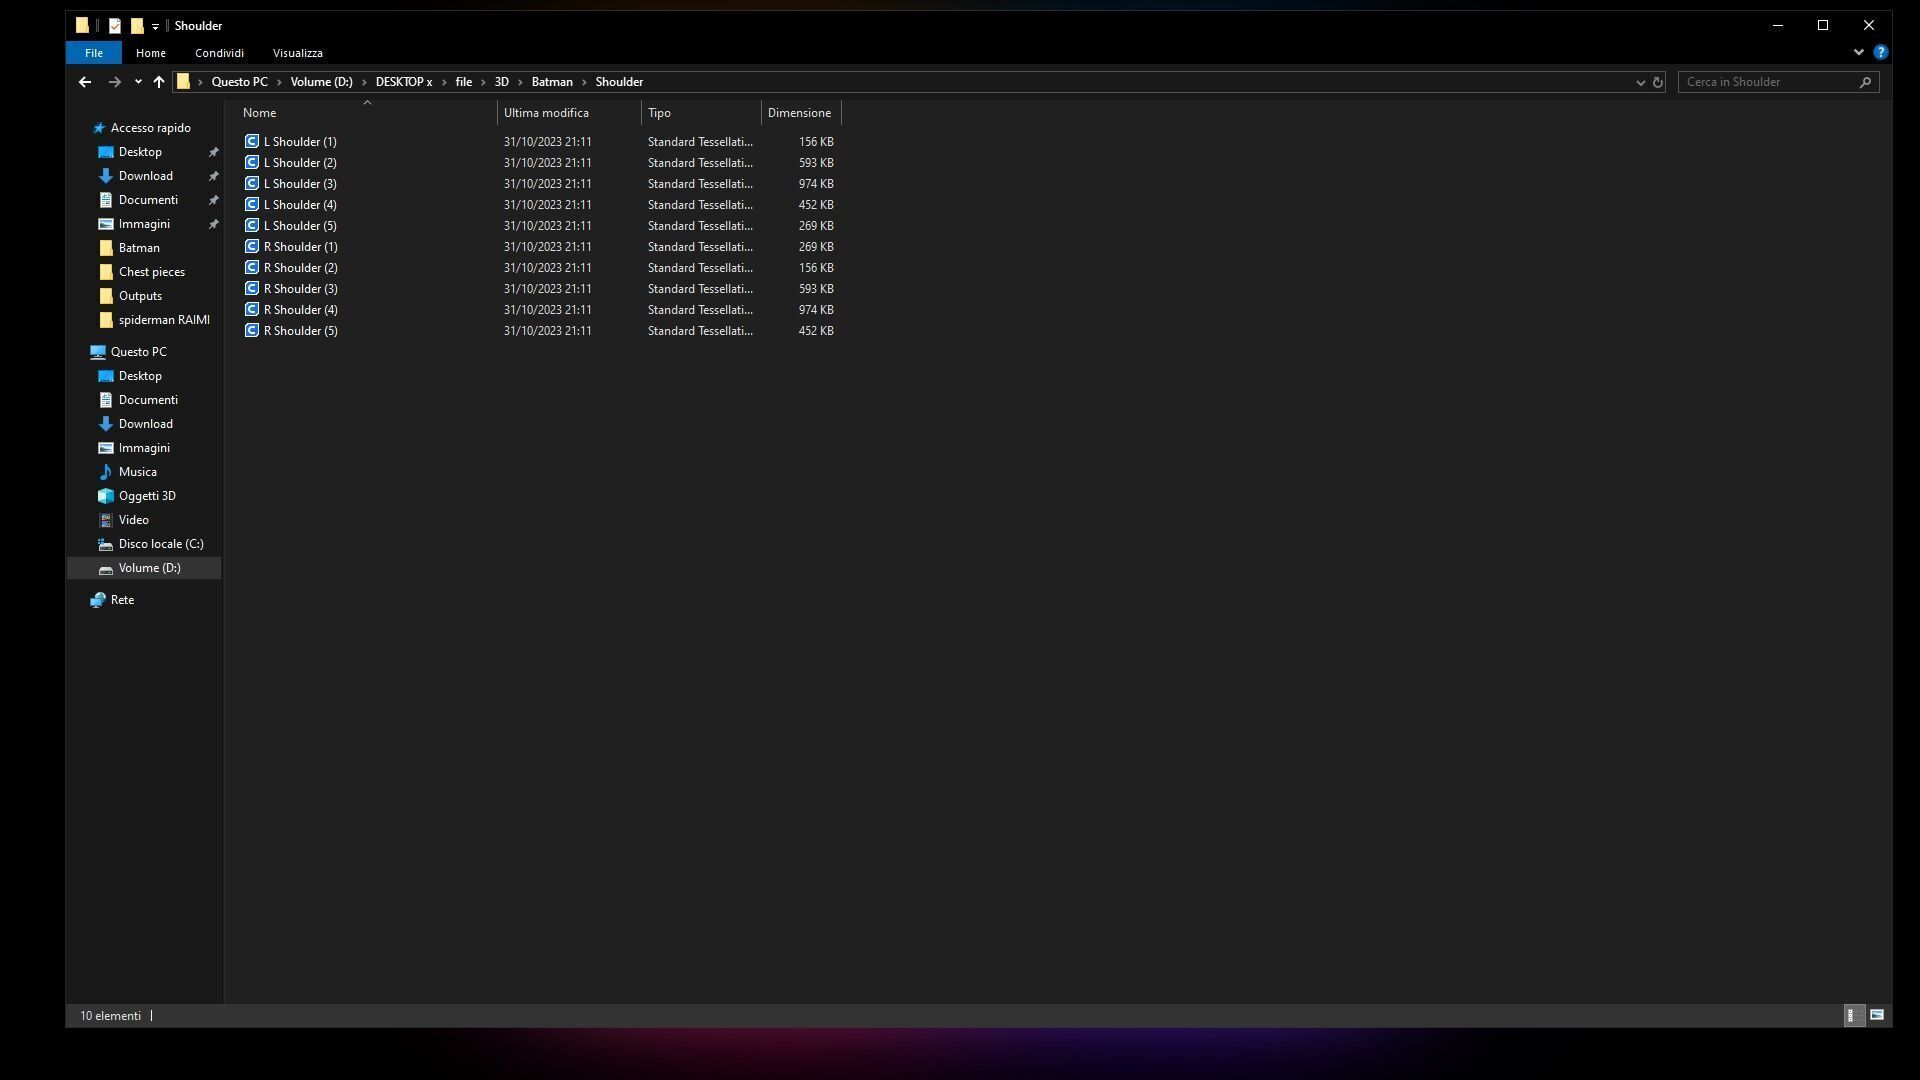
Task: Expand the ribbon with chevron arrow
Action: (1858, 52)
